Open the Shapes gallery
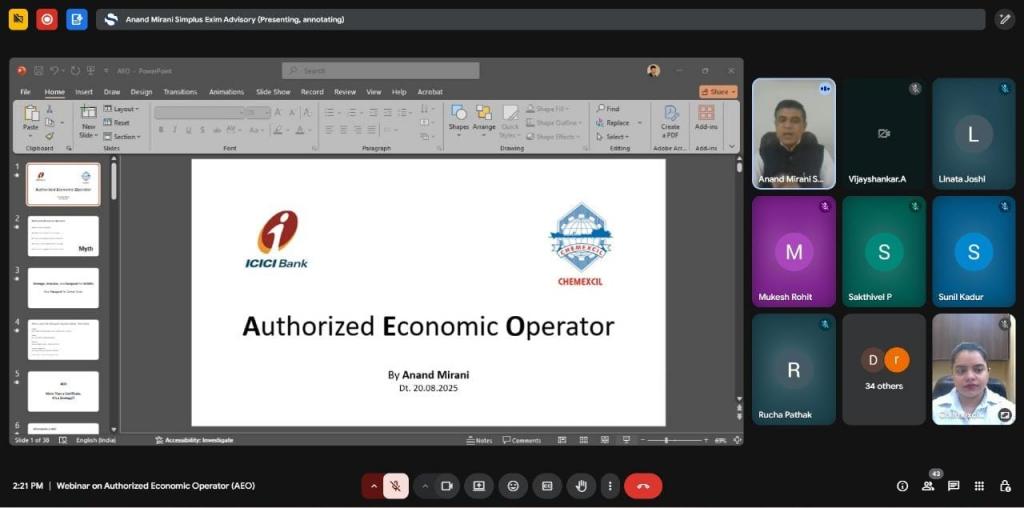The height and width of the screenshot is (508, 1024). point(458,119)
